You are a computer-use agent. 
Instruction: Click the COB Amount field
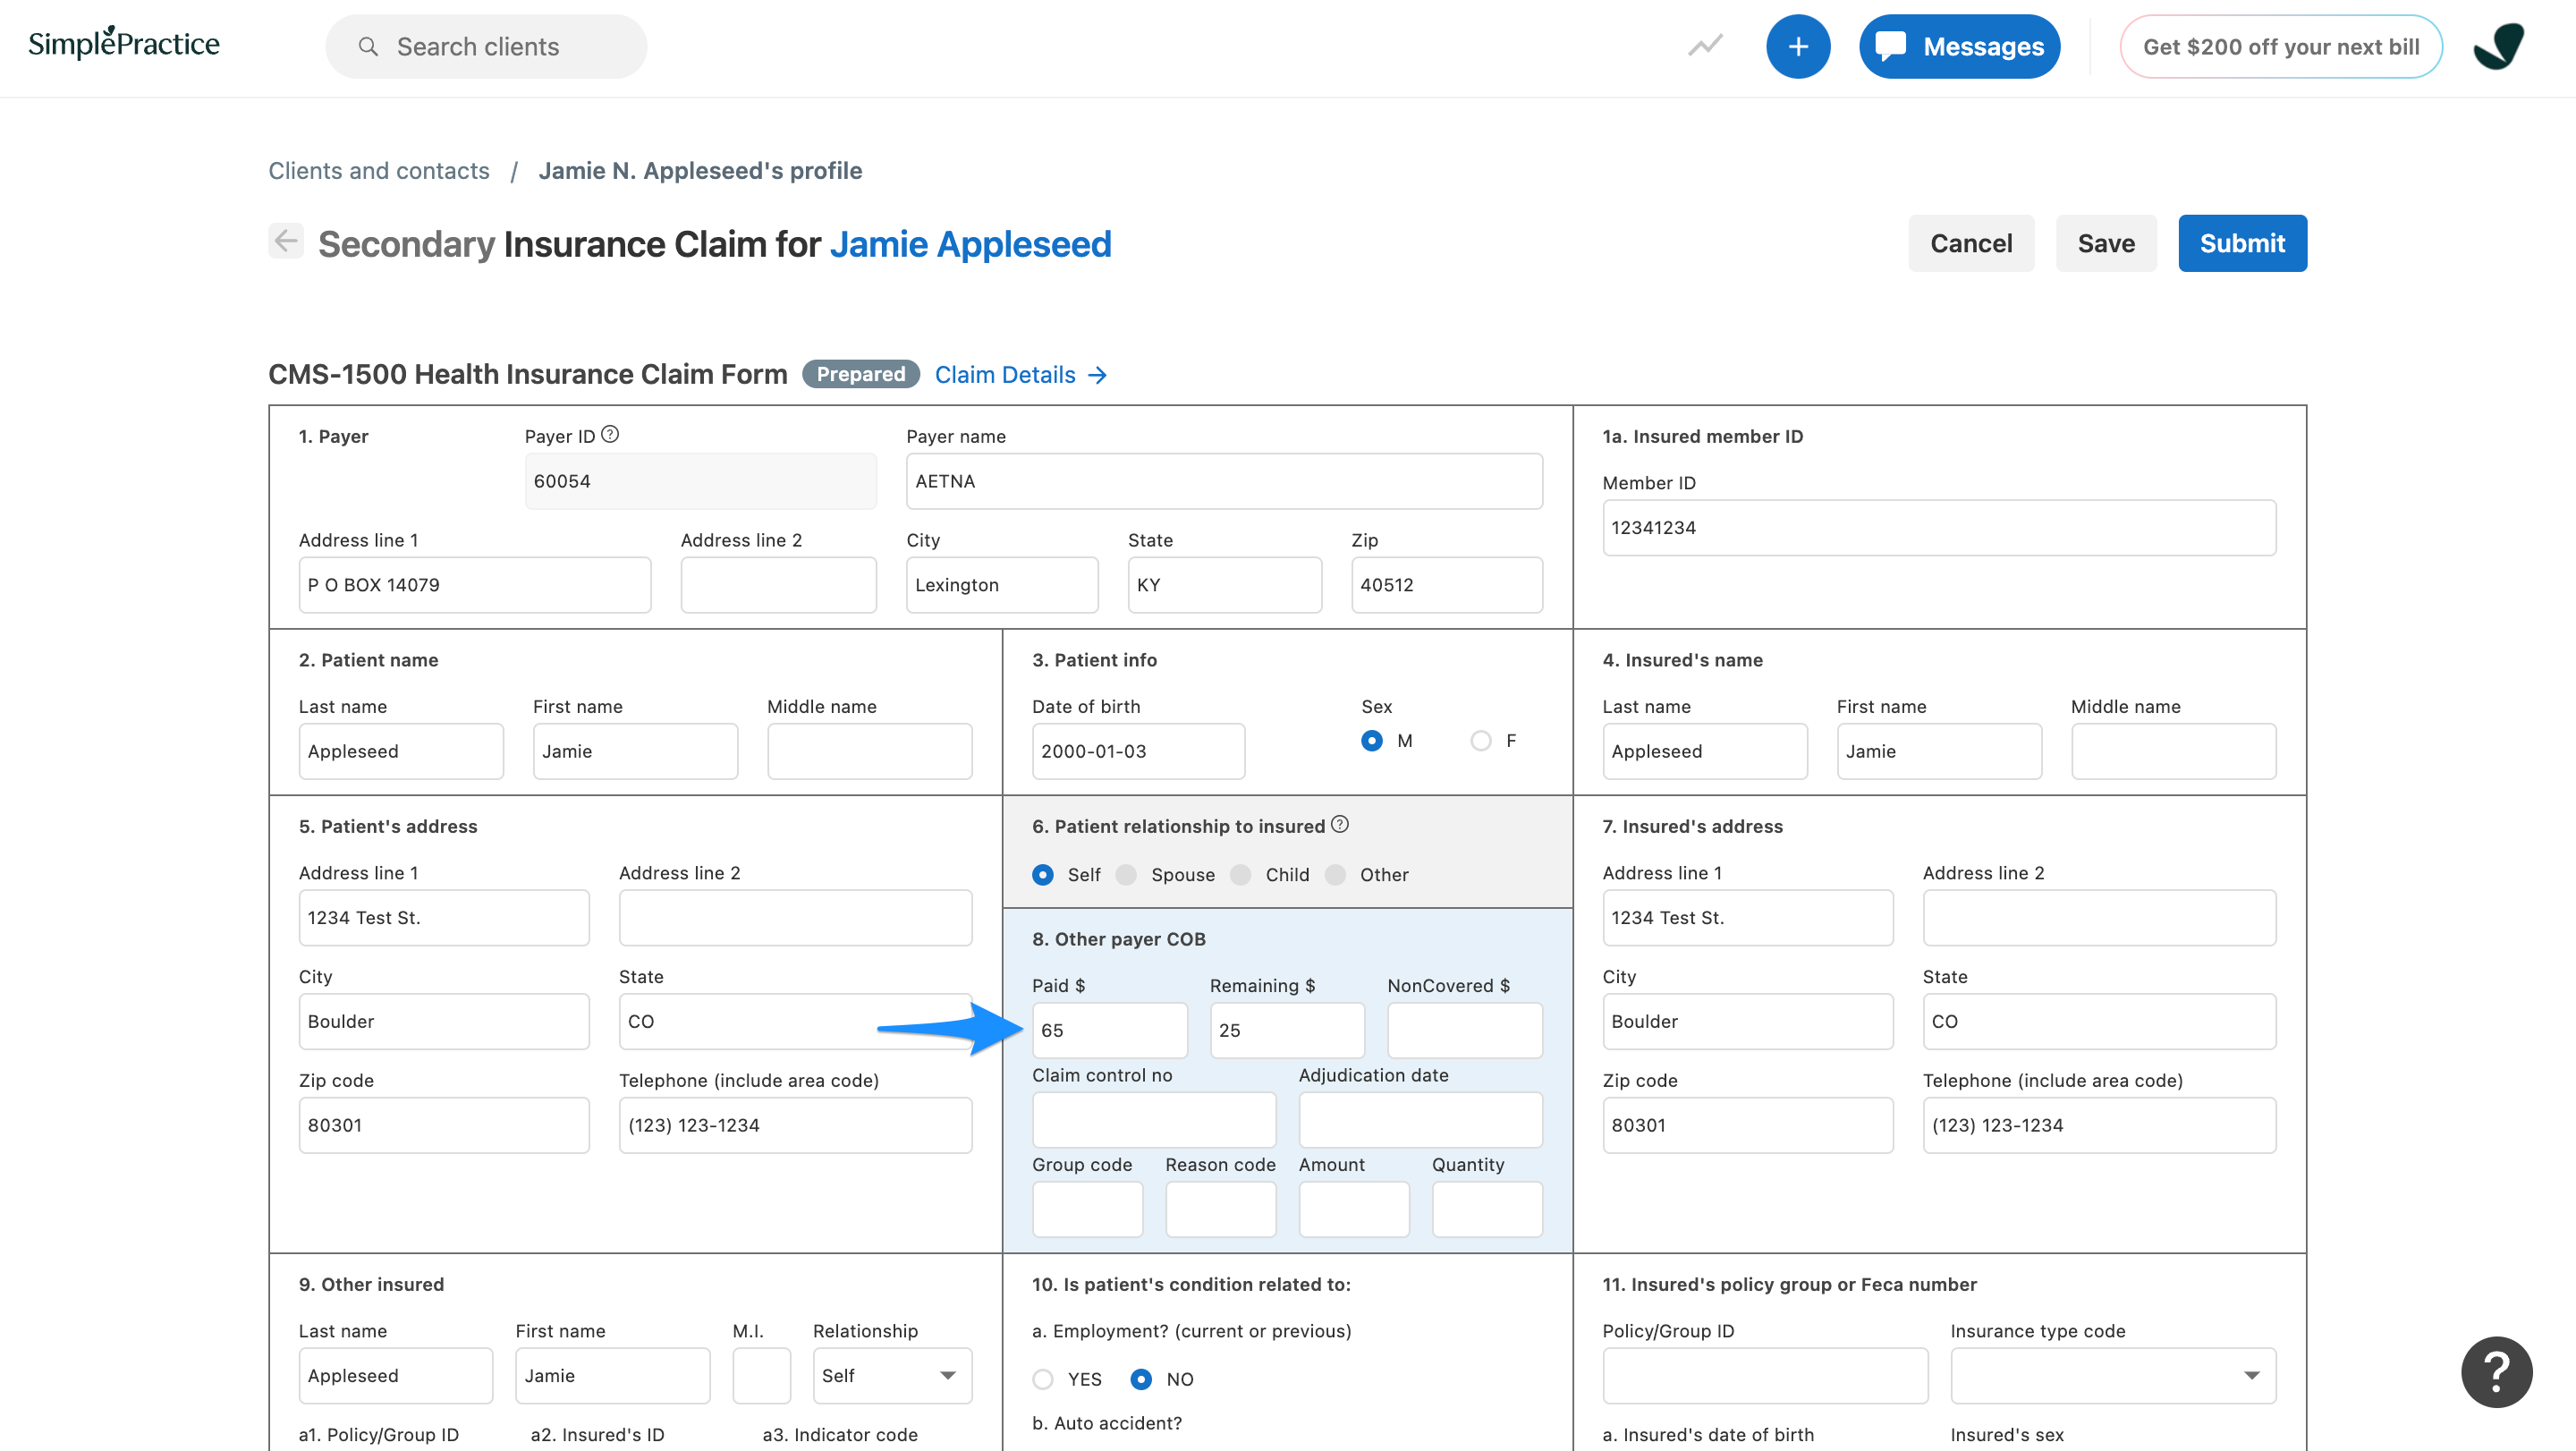[x=1353, y=1209]
